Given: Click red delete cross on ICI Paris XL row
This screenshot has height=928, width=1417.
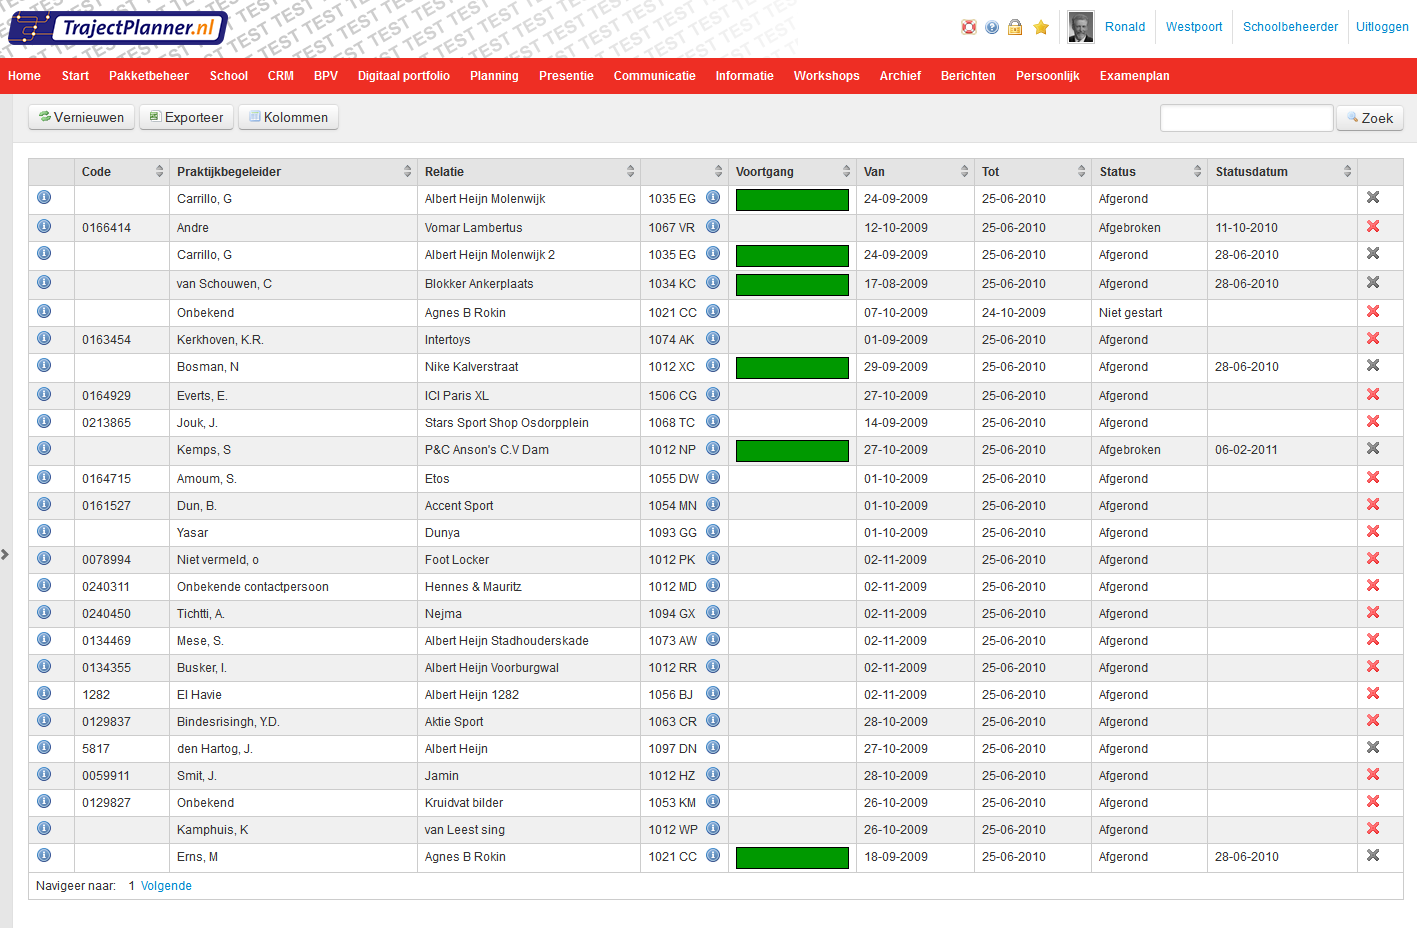Looking at the screenshot, I should pyautogui.click(x=1373, y=394).
